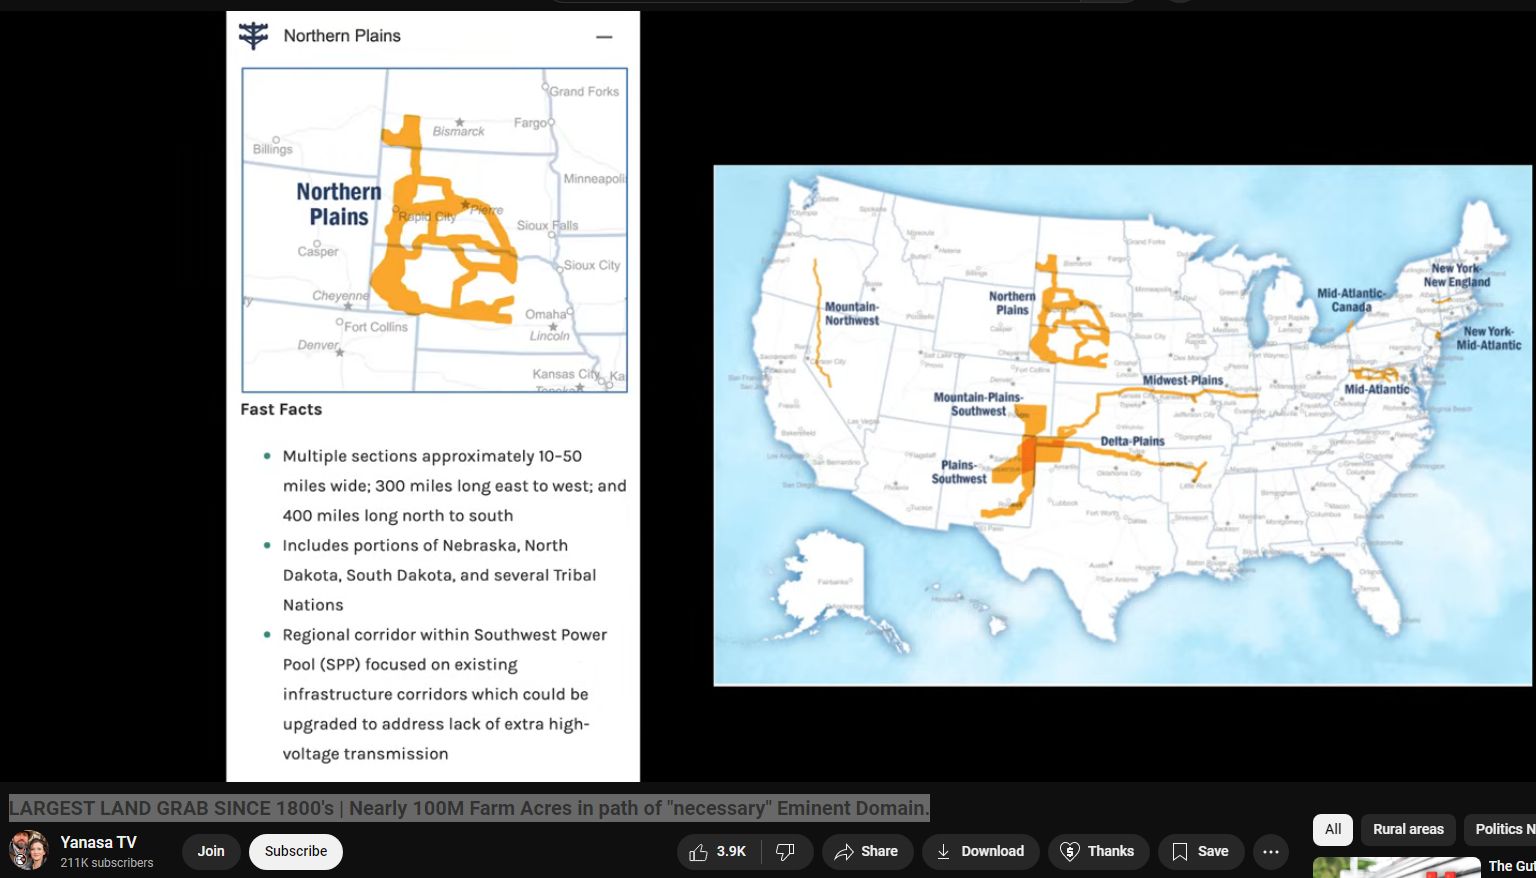
Task: Click Omaha on the Northern Plains map
Action: tap(546, 314)
